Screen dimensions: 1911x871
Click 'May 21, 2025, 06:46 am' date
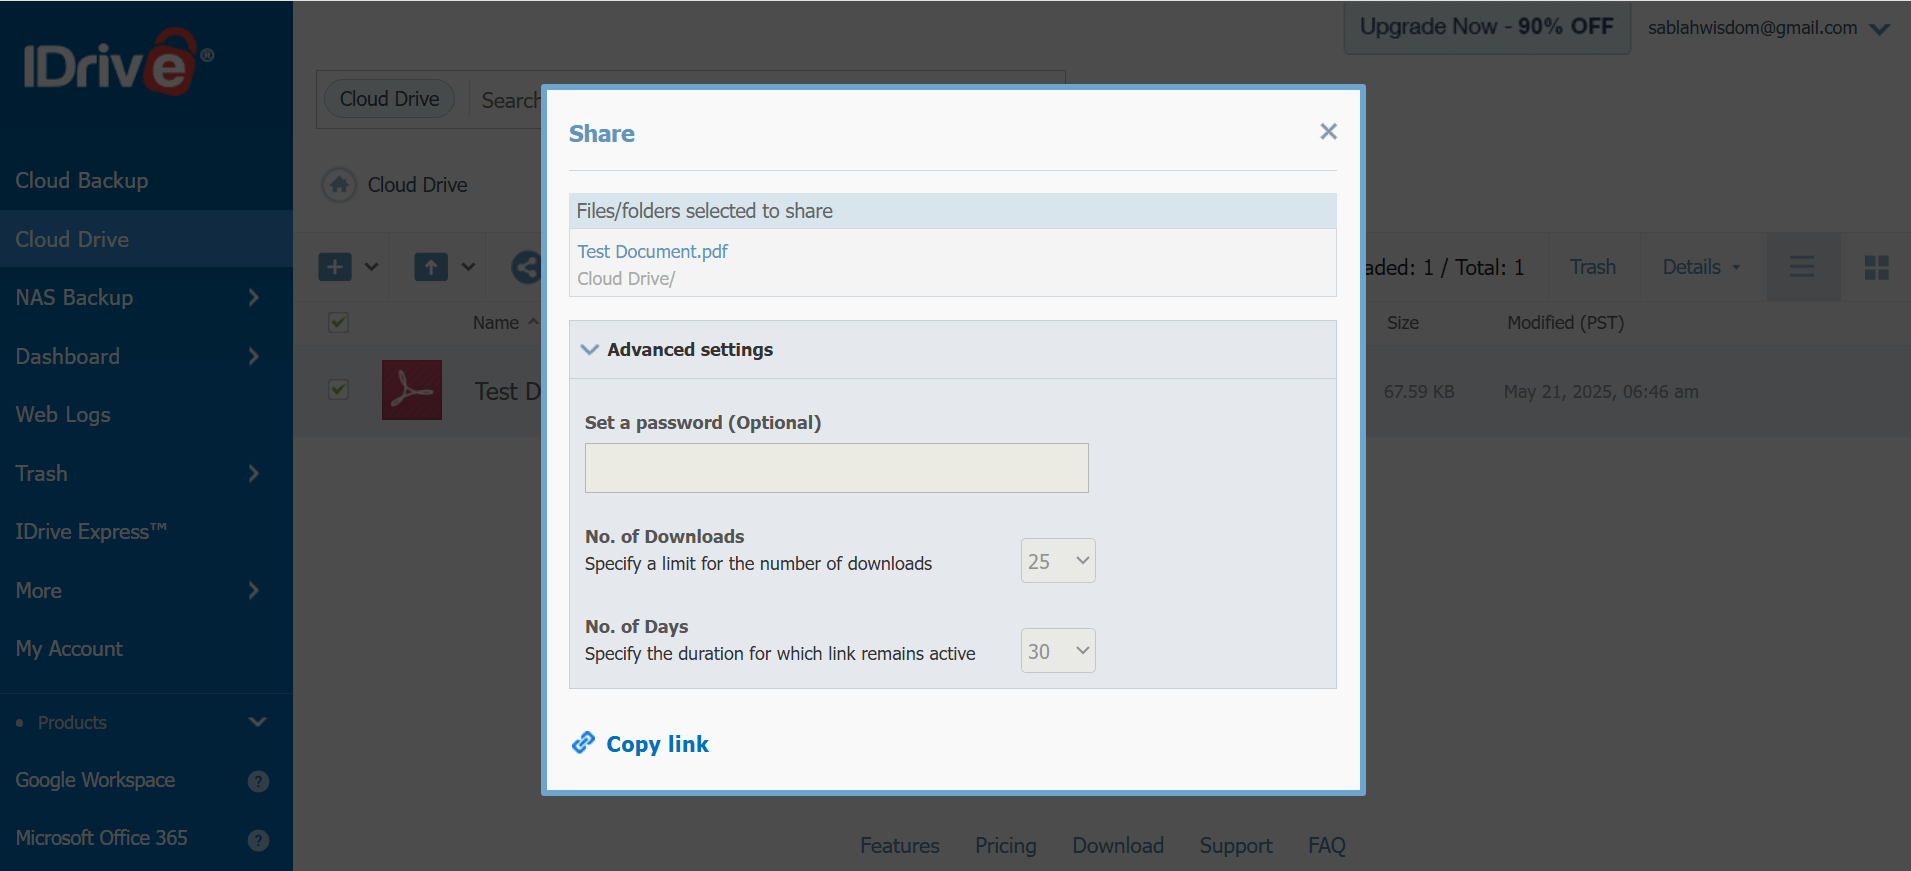[x=1601, y=392]
